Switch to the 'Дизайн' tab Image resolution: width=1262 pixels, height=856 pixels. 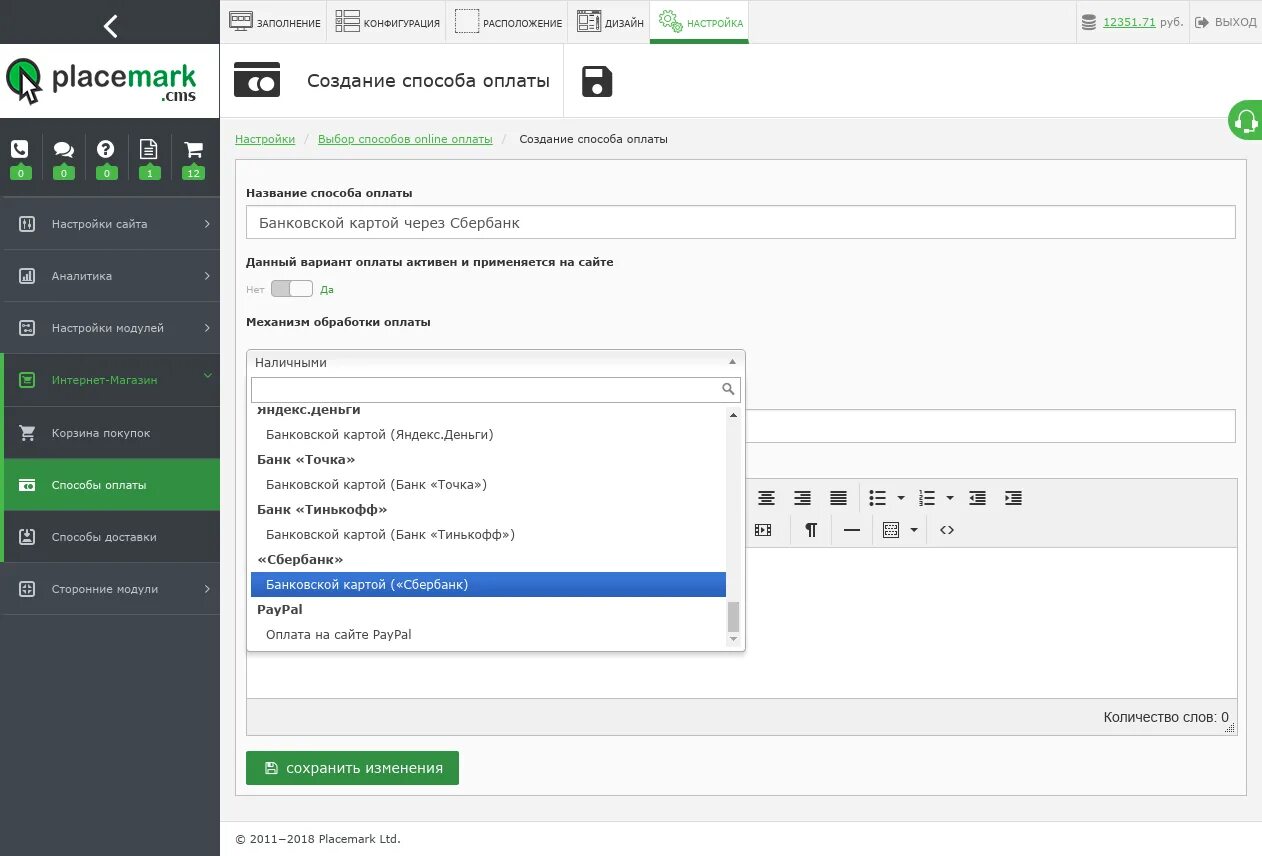coord(609,22)
